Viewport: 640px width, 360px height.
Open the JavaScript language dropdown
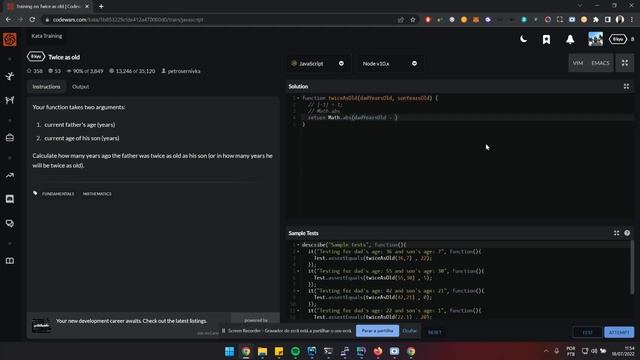coord(318,63)
